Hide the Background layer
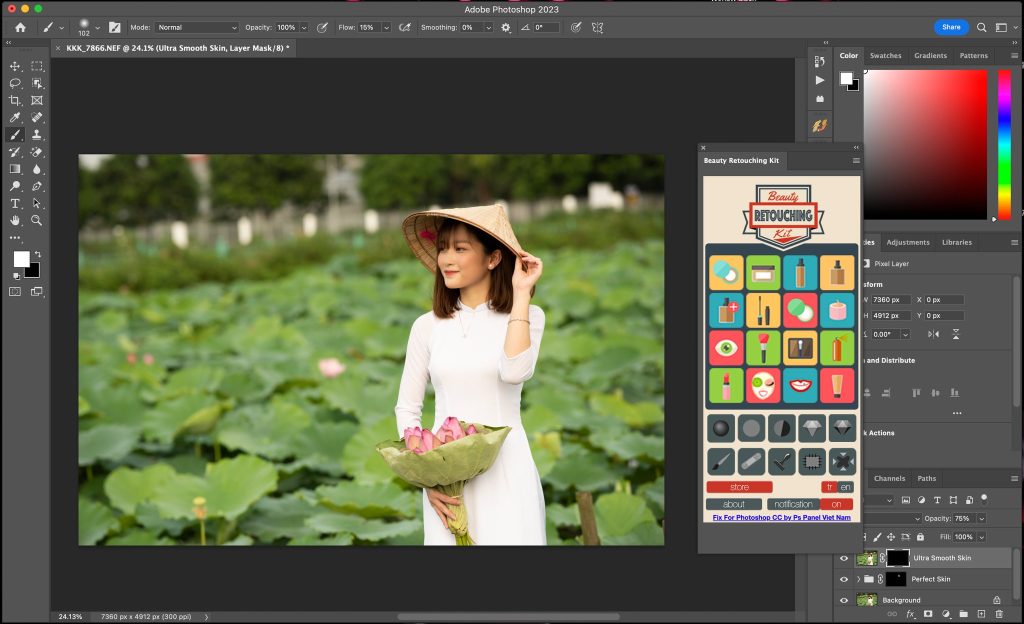This screenshot has width=1024, height=624. (x=844, y=600)
